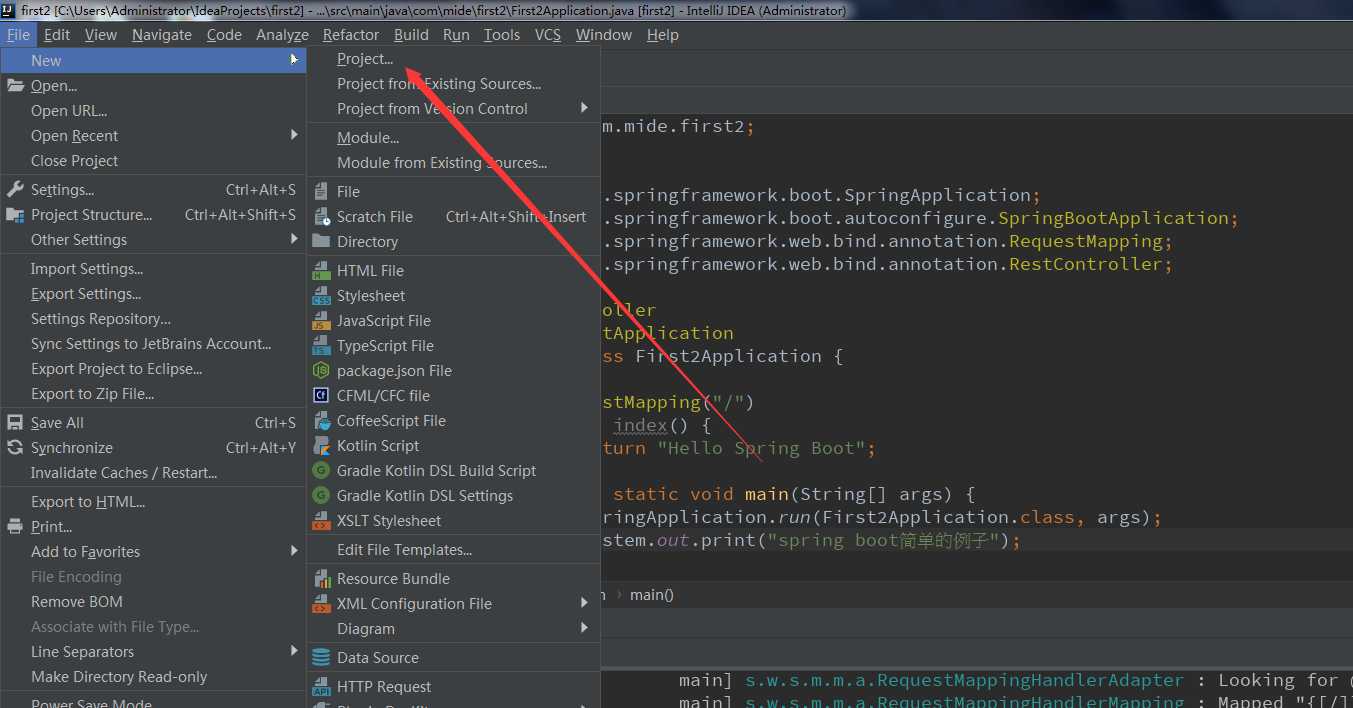Click the JavaScript File icon
The height and width of the screenshot is (708, 1353).
(x=321, y=321)
